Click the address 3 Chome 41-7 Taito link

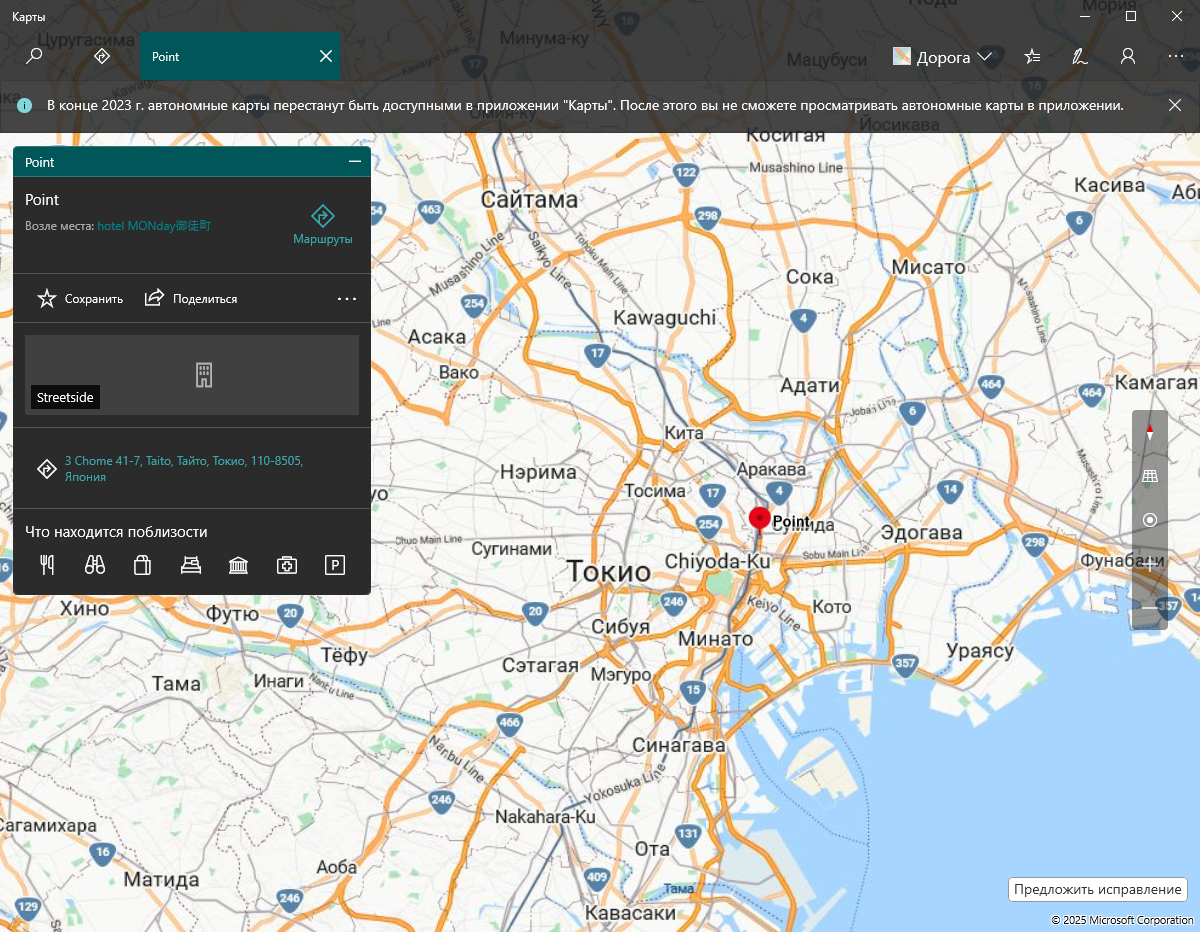click(x=184, y=469)
